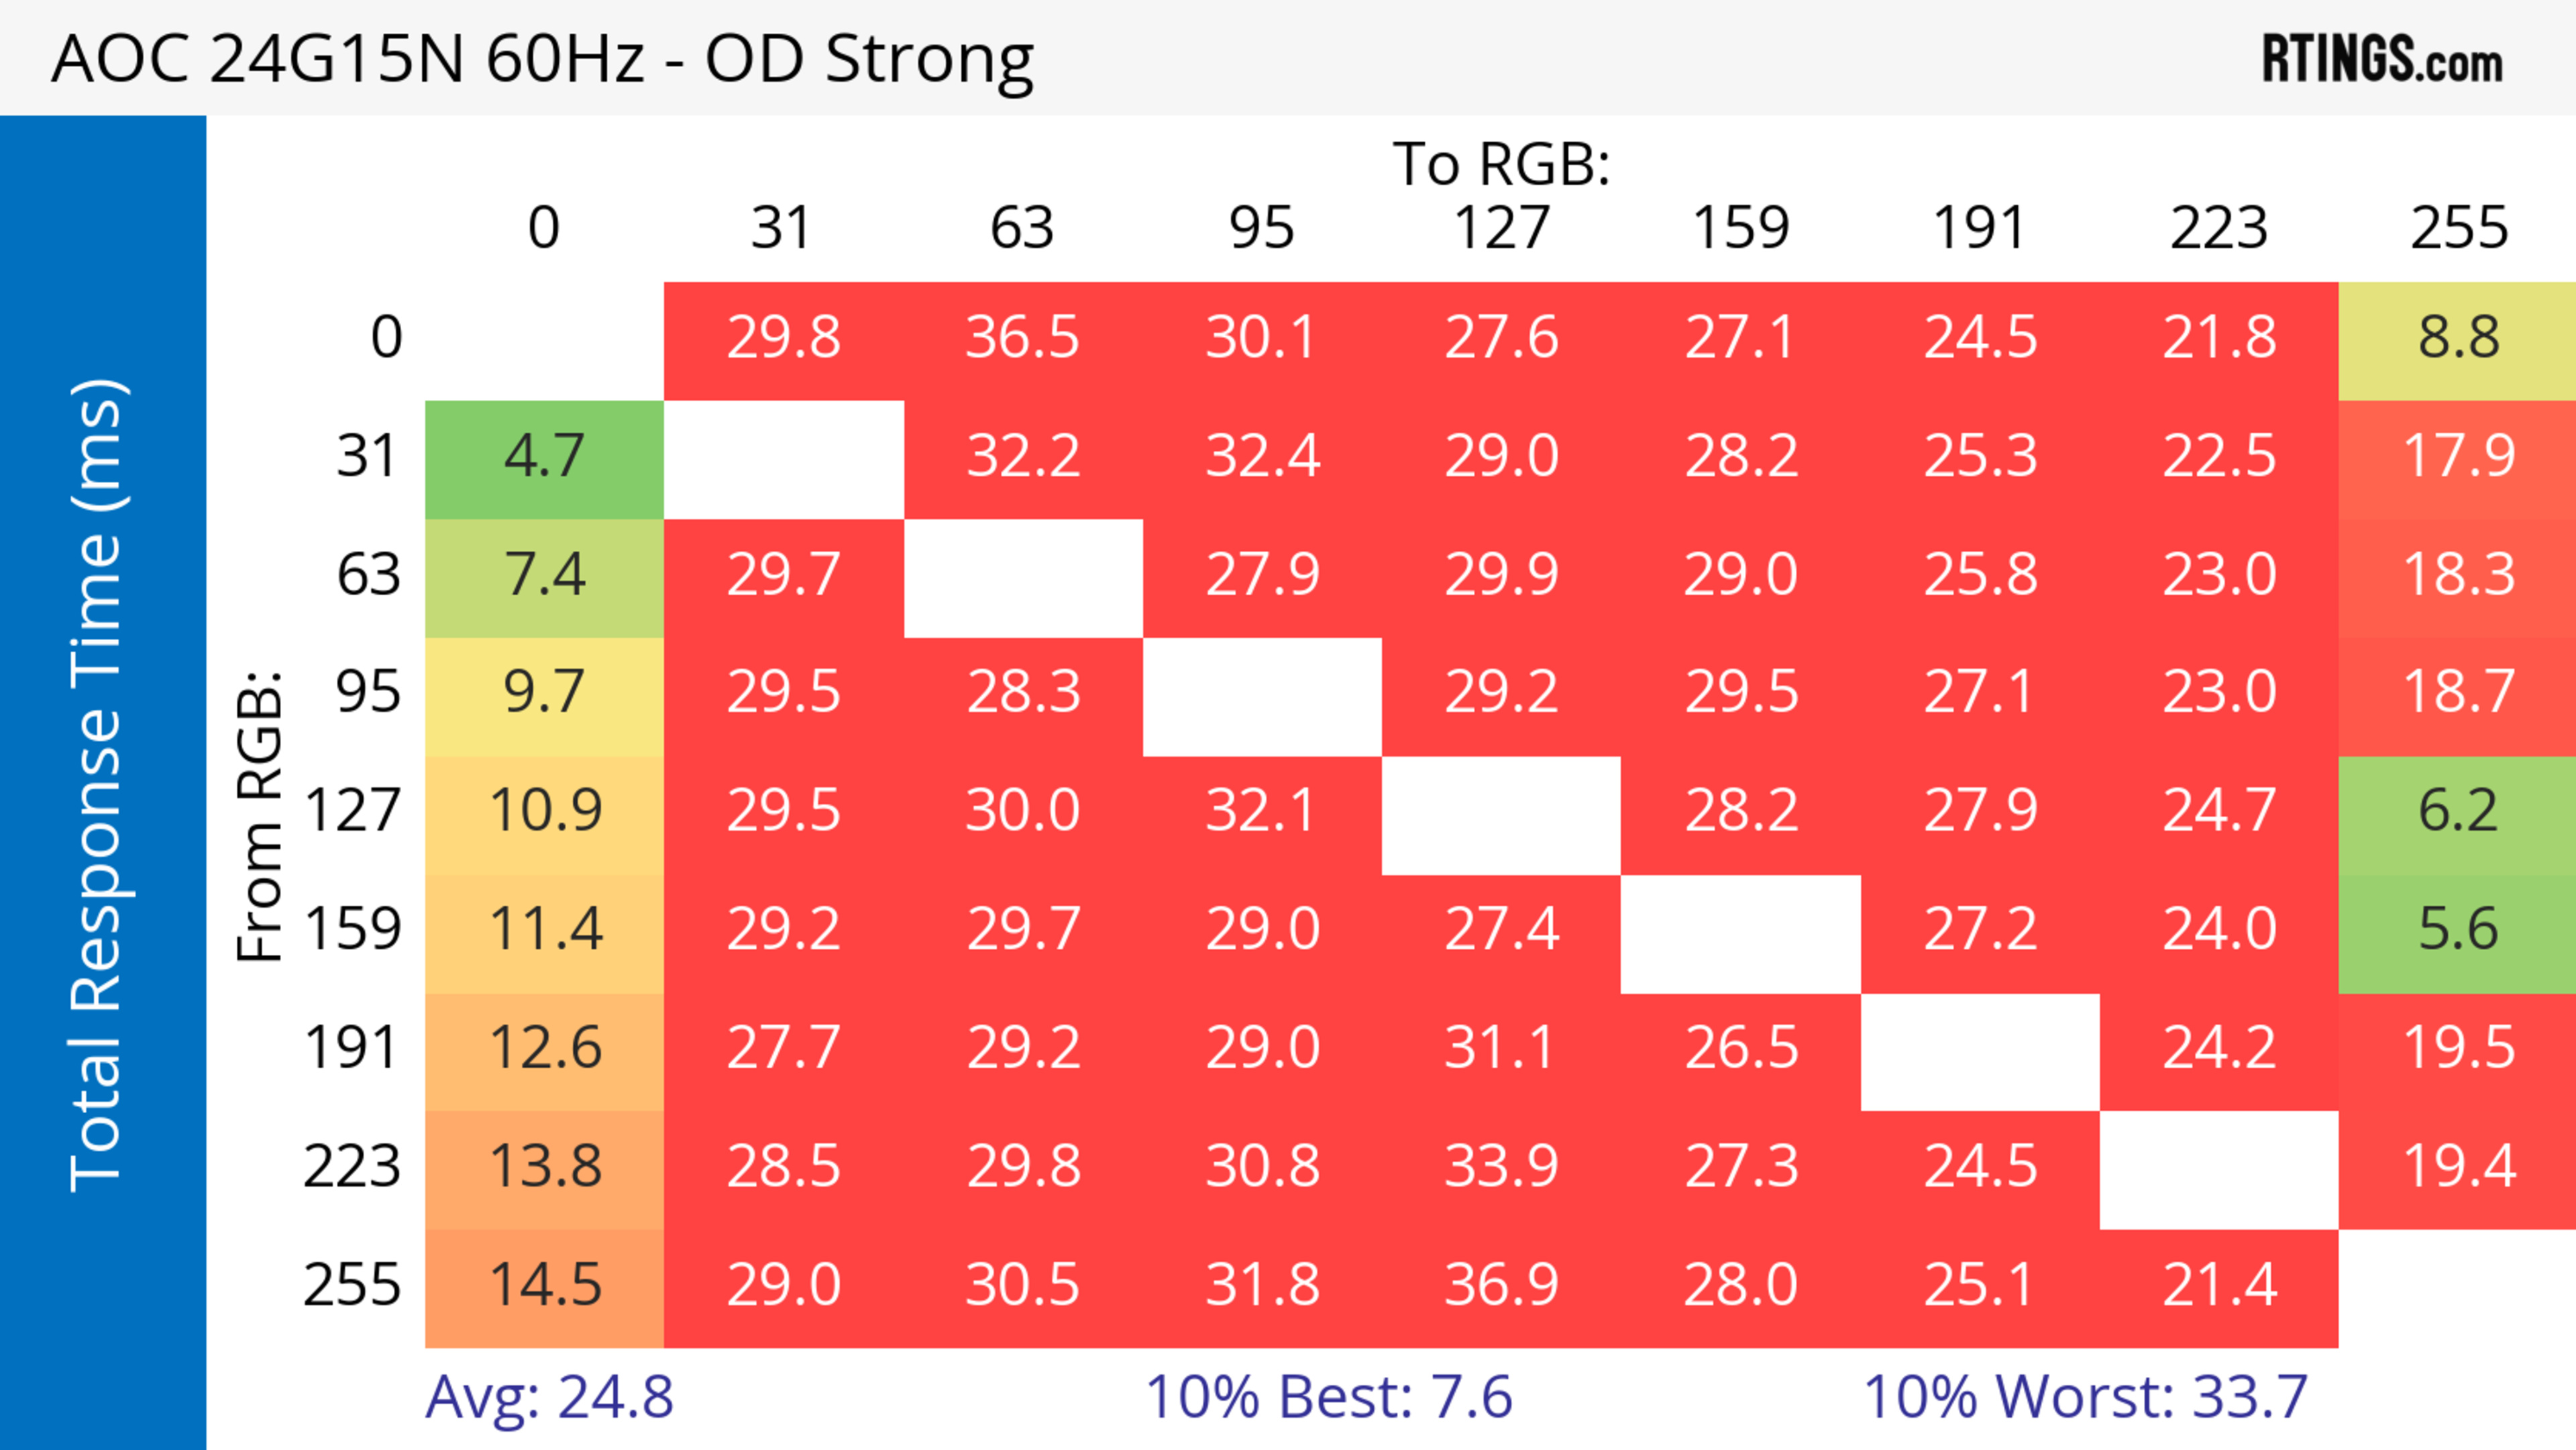Select the green 4.7 cell
Screen dimensions: 2576x1450
click(544, 457)
